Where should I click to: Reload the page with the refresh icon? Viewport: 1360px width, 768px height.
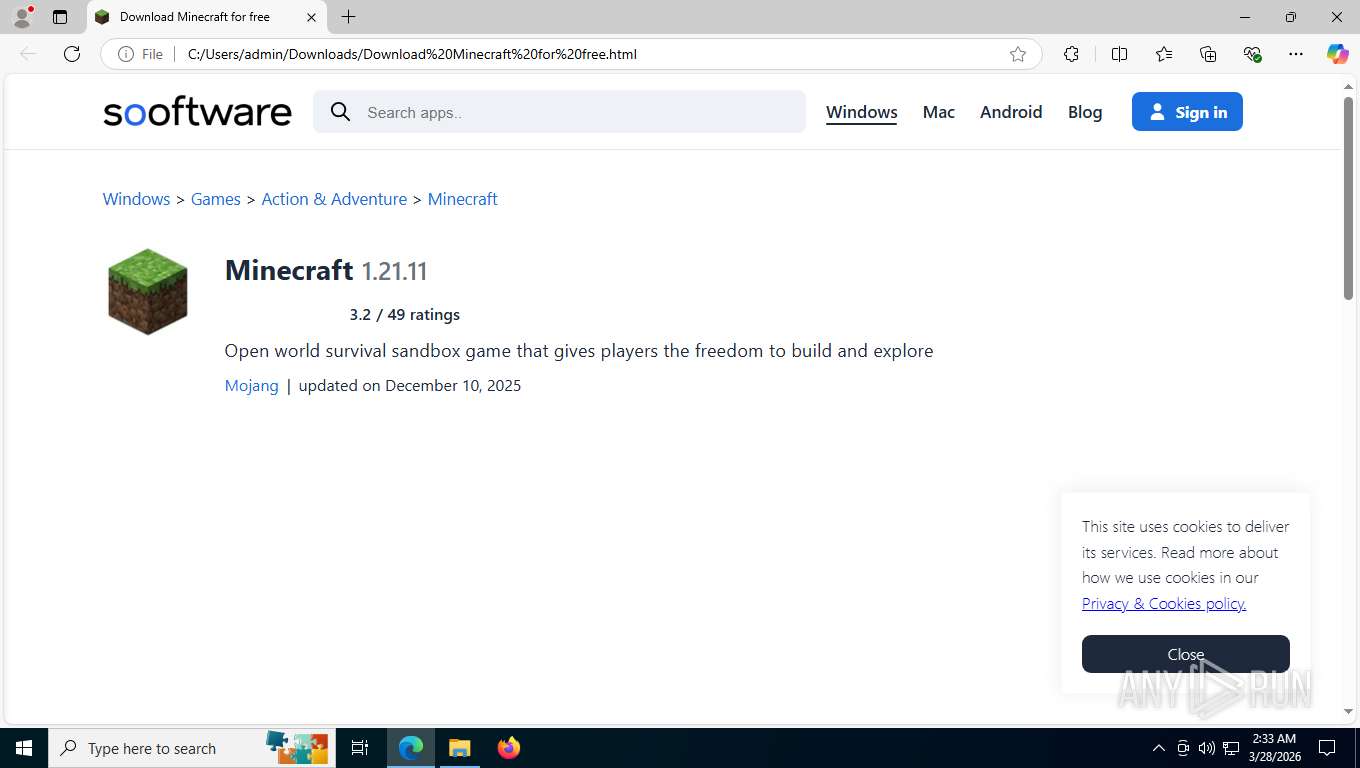click(72, 54)
